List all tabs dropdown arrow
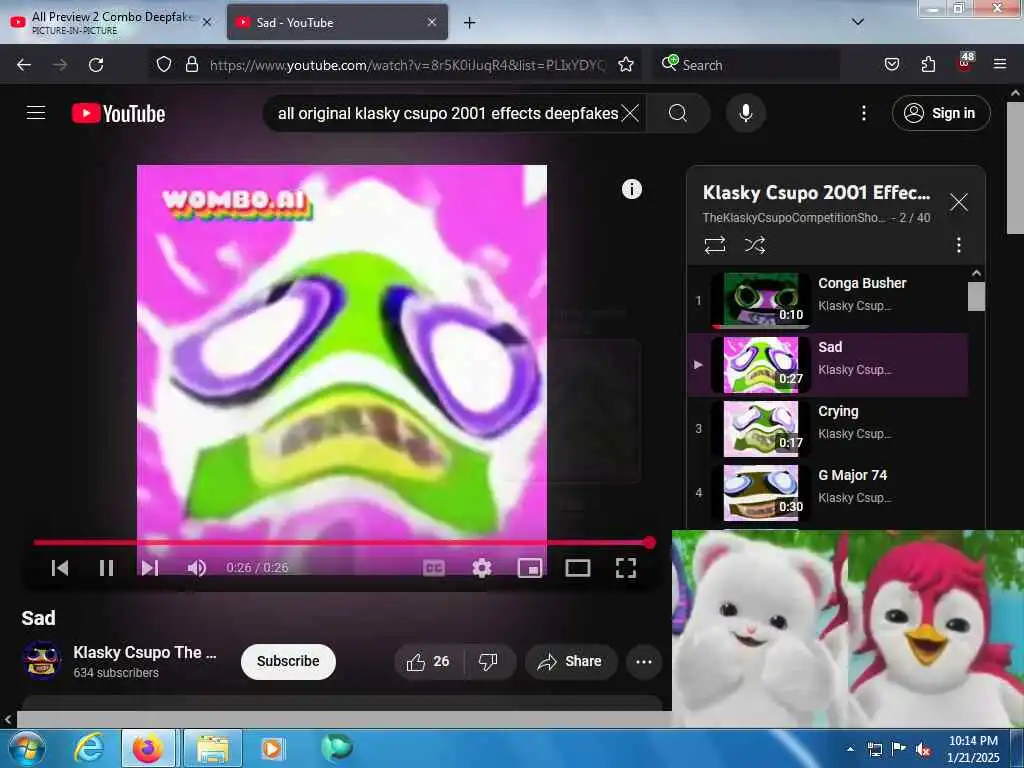The height and width of the screenshot is (768, 1024). (x=857, y=22)
